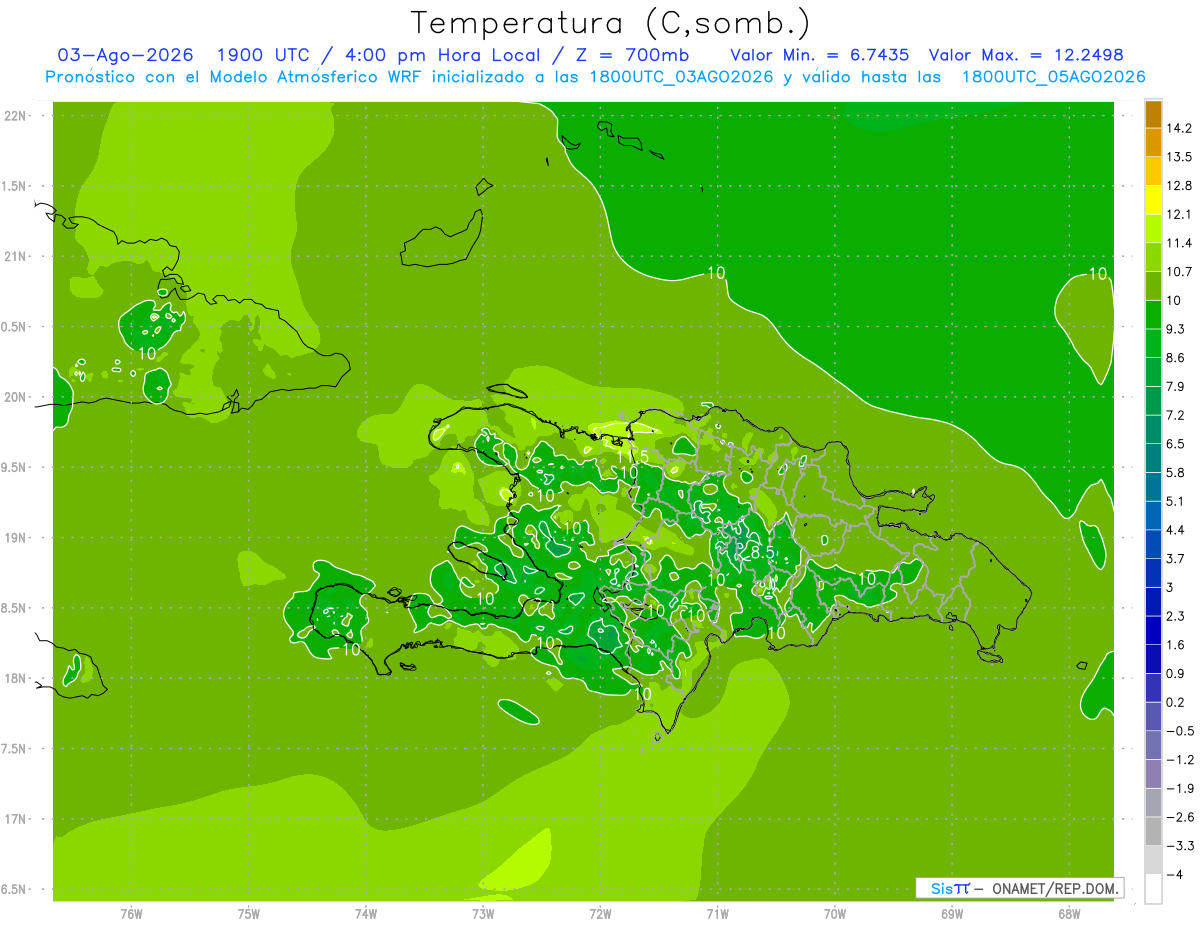
Task: Select the "1800UTC_03AGO2026" initialization time
Action: click(x=679, y=77)
